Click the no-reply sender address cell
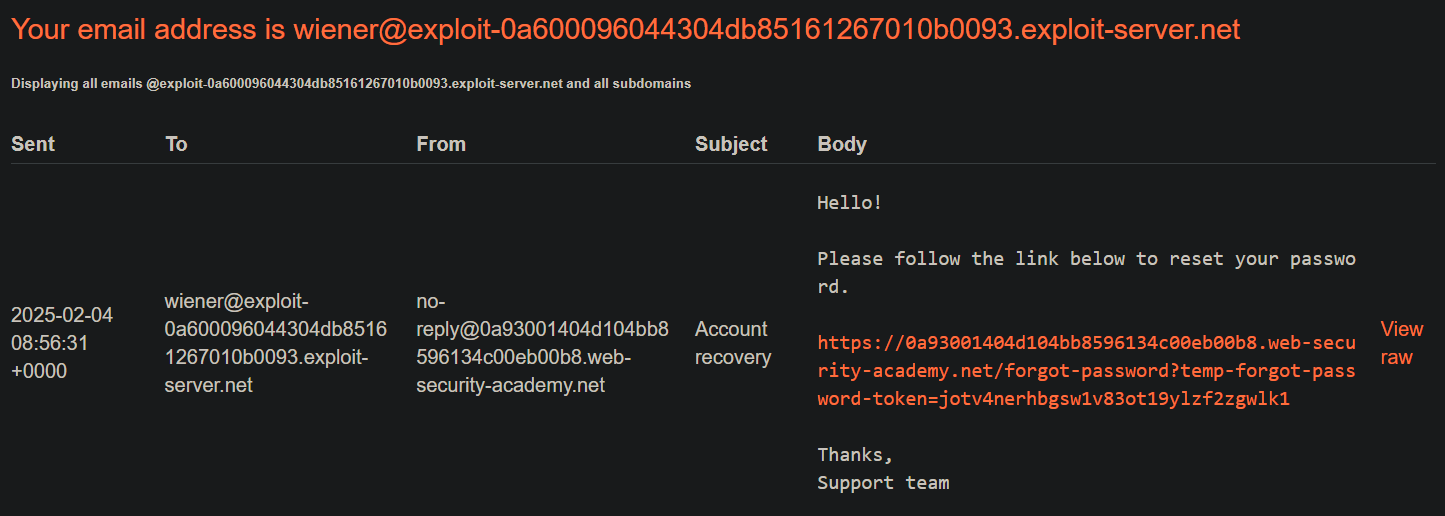The image size is (1445, 516). coord(542,343)
